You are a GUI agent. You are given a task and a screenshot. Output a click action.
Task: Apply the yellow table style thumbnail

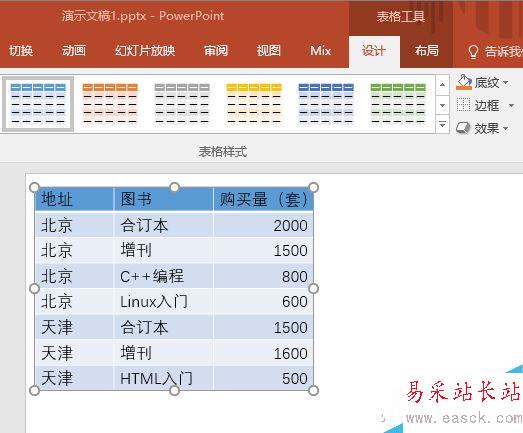pyautogui.click(x=254, y=104)
